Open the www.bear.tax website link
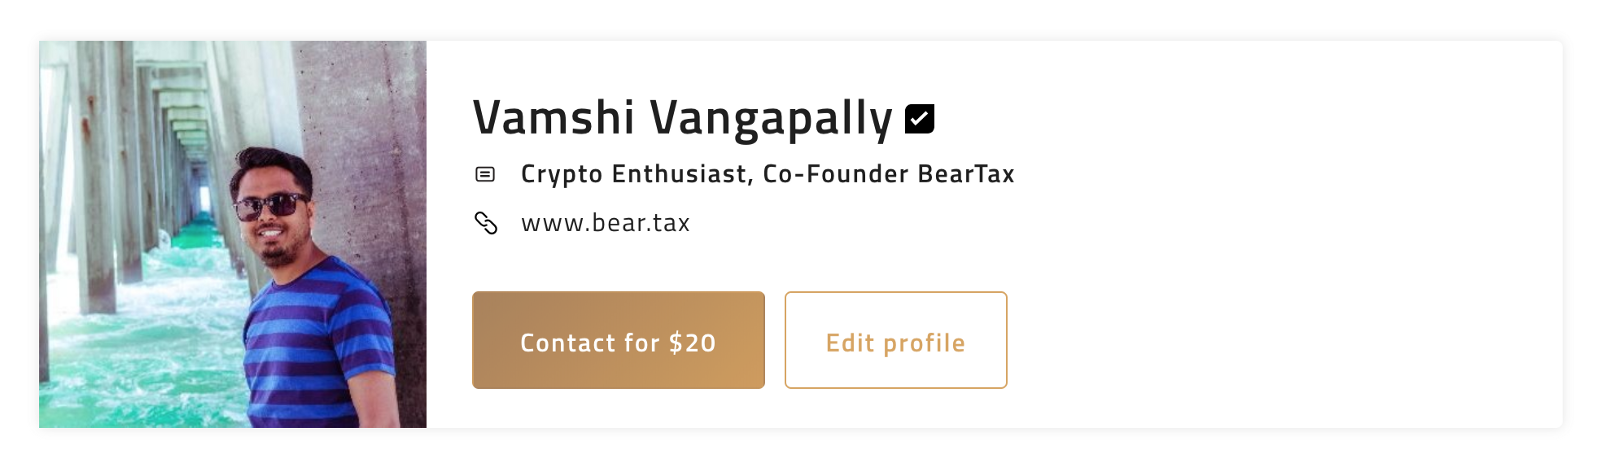Screen dimensions: 1600x462 (605, 223)
